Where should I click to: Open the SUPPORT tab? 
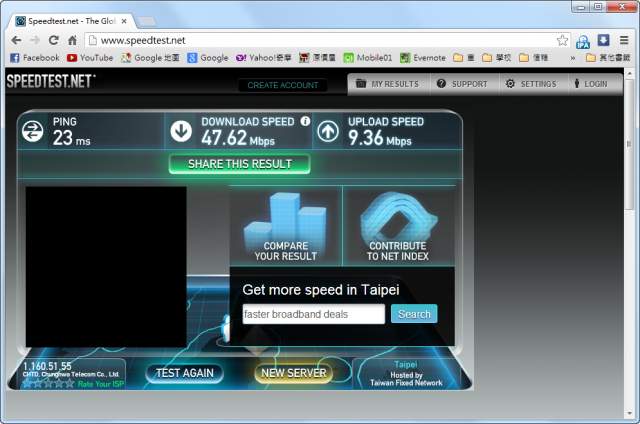(462, 84)
